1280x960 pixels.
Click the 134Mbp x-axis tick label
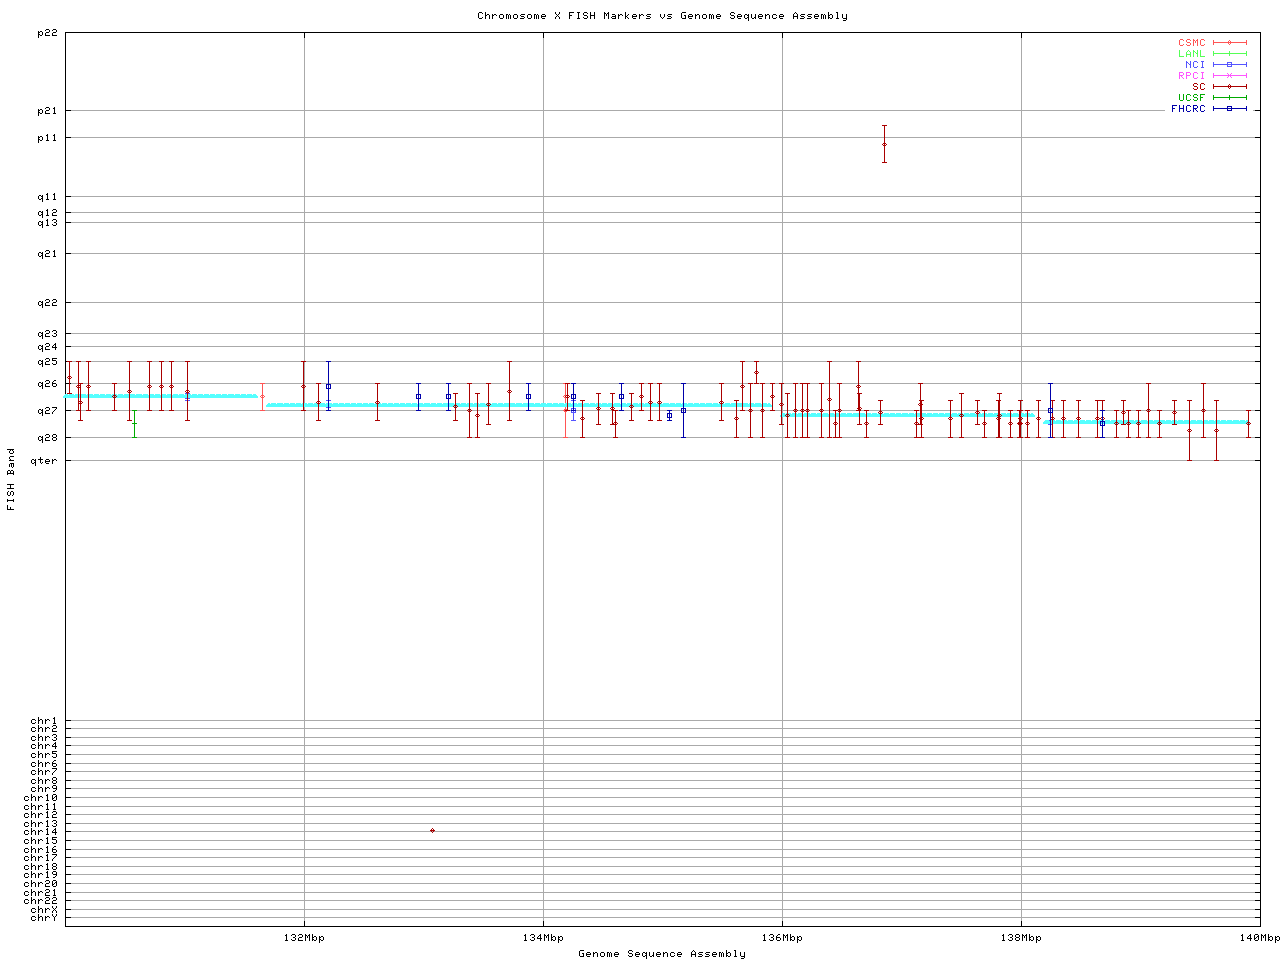click(x=543, y=938)
